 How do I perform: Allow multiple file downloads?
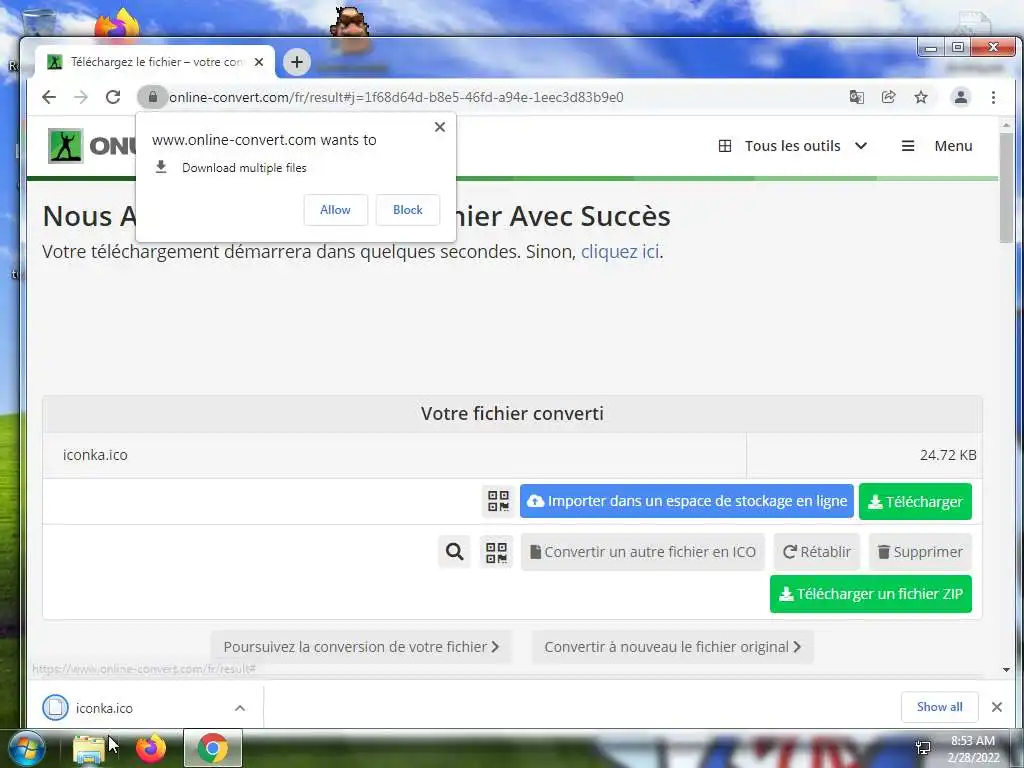(x=336, y=210)
